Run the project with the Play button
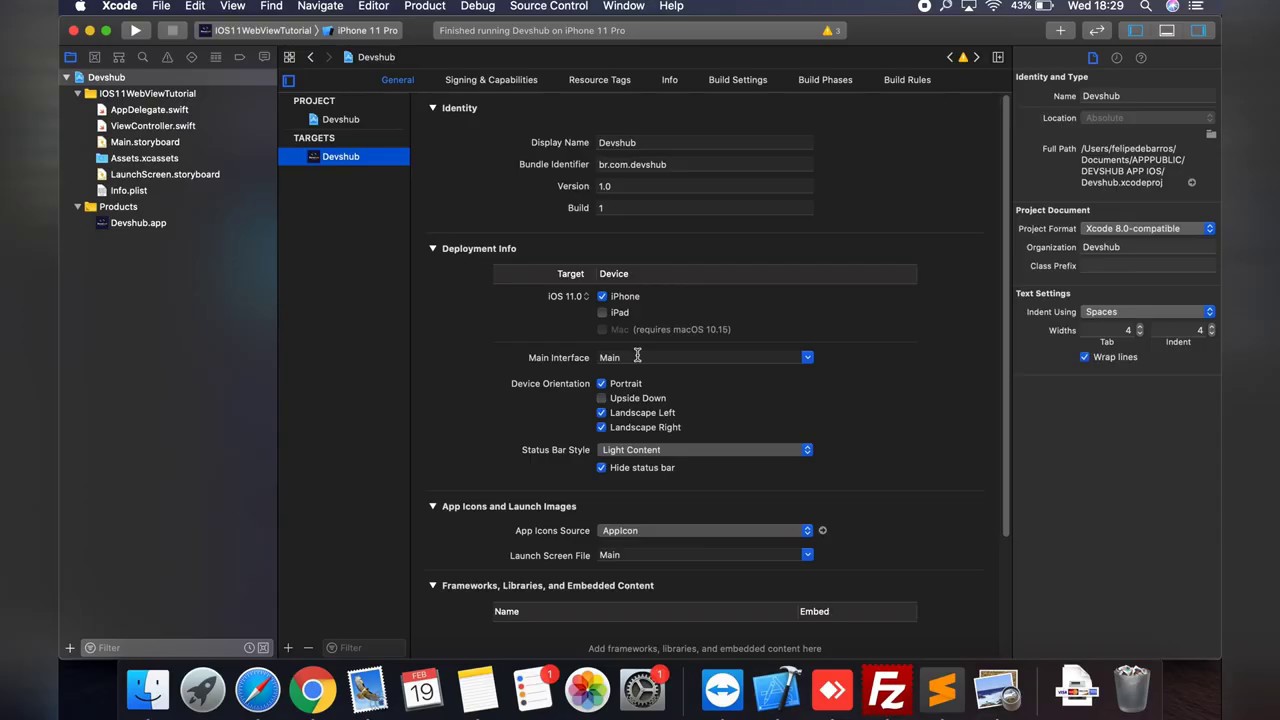The height and width of the screenshot is (720, 1280). pos(136,31)
